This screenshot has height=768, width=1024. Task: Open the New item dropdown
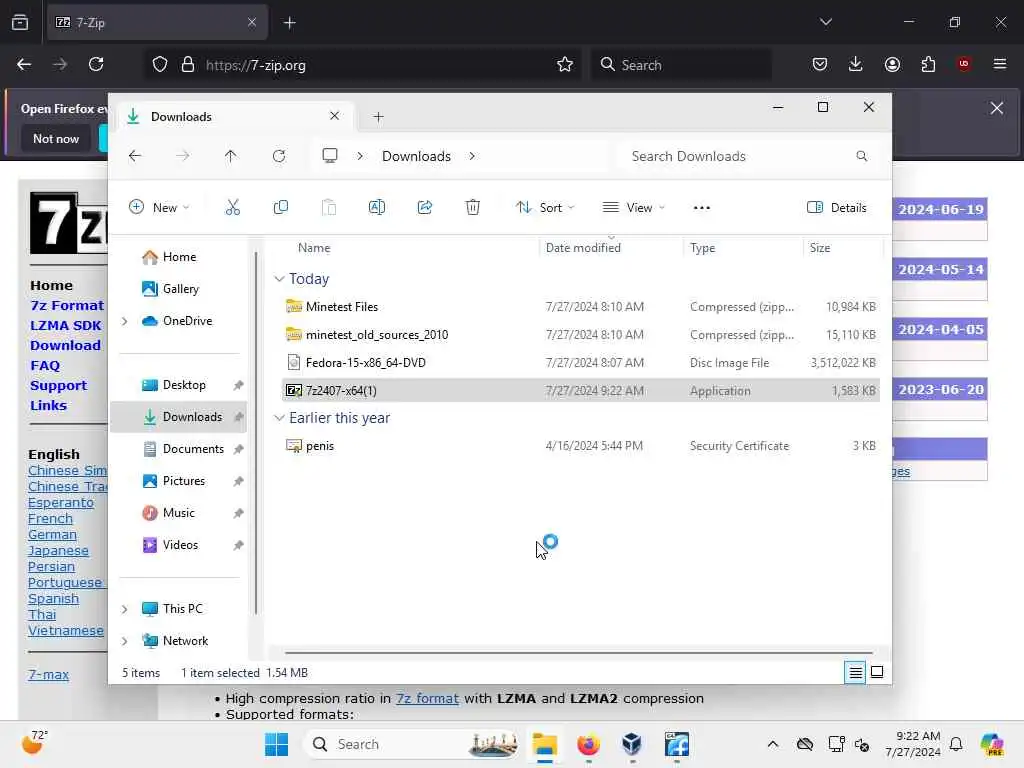(159, 208)
